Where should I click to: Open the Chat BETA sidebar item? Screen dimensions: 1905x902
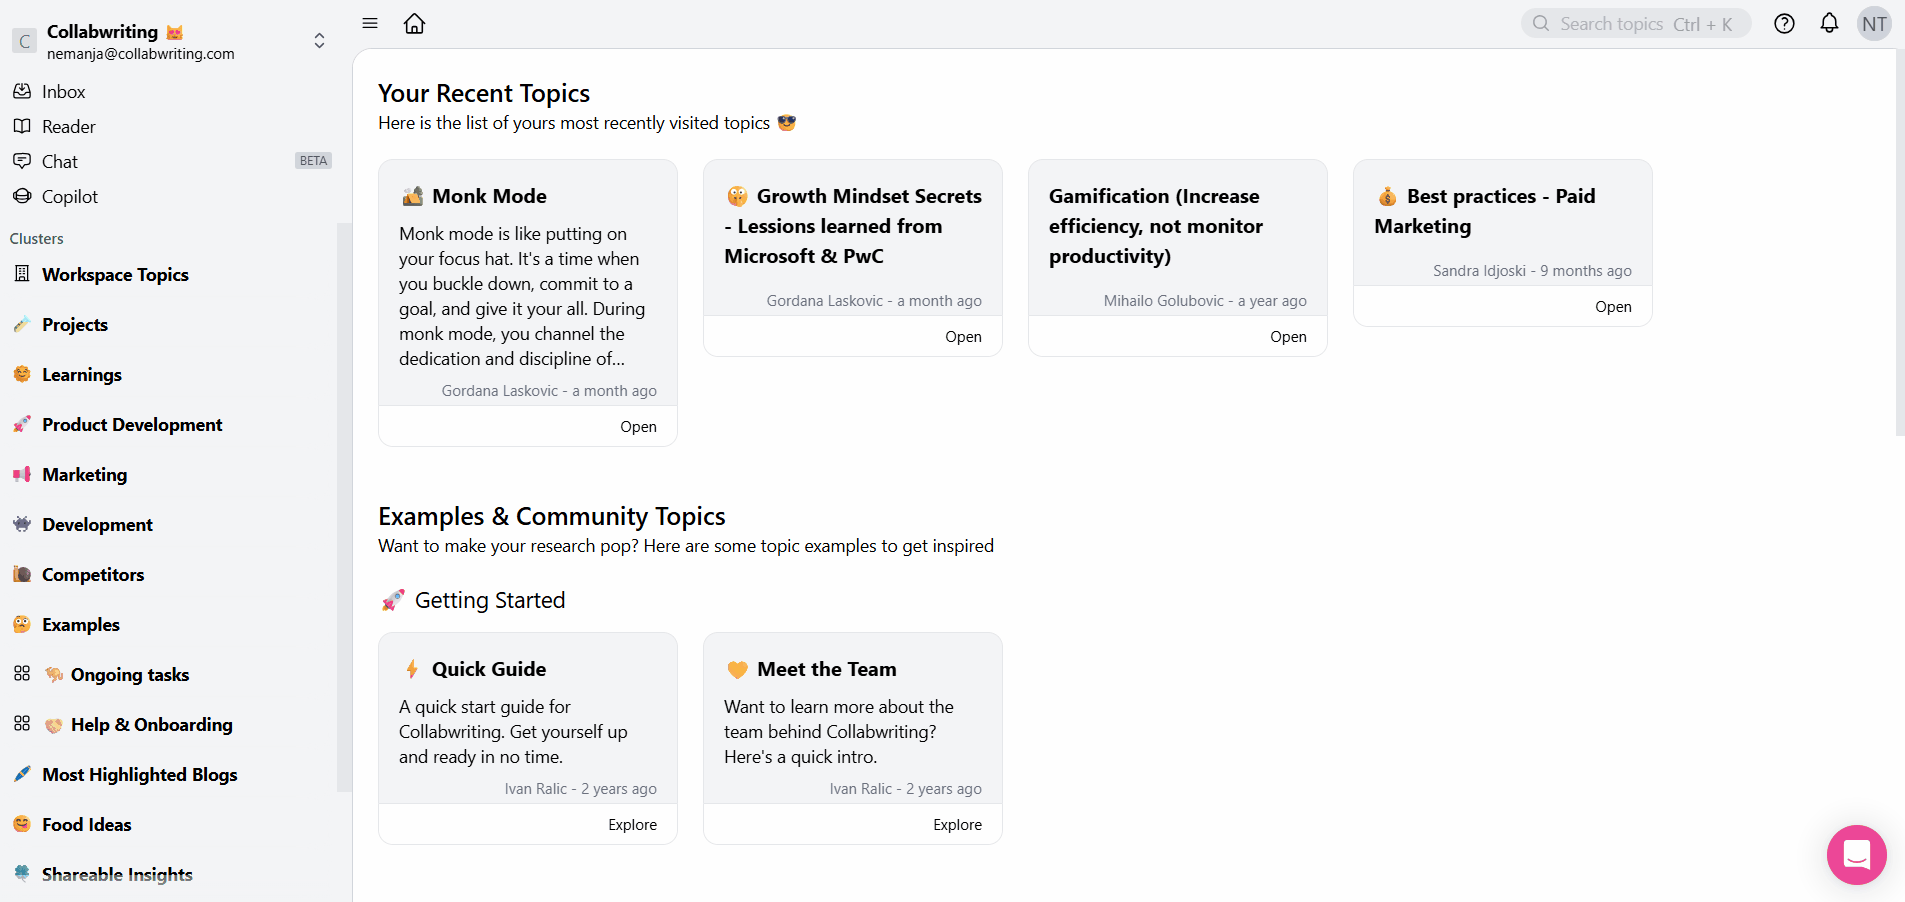60,162
